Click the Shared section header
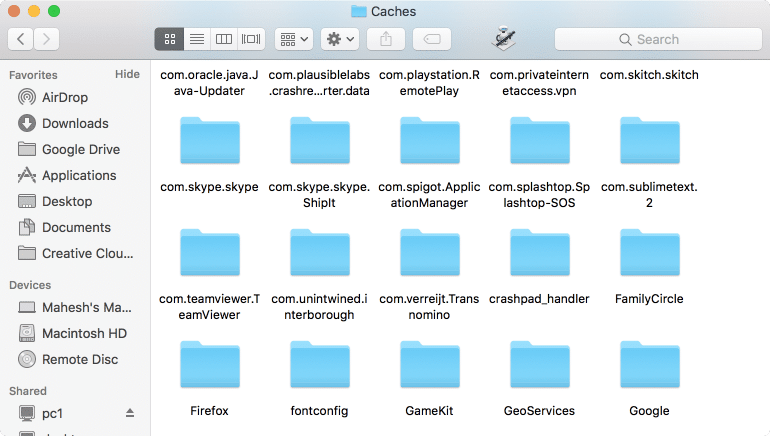This screenshot has height=436, width=770. coord(28,391)
